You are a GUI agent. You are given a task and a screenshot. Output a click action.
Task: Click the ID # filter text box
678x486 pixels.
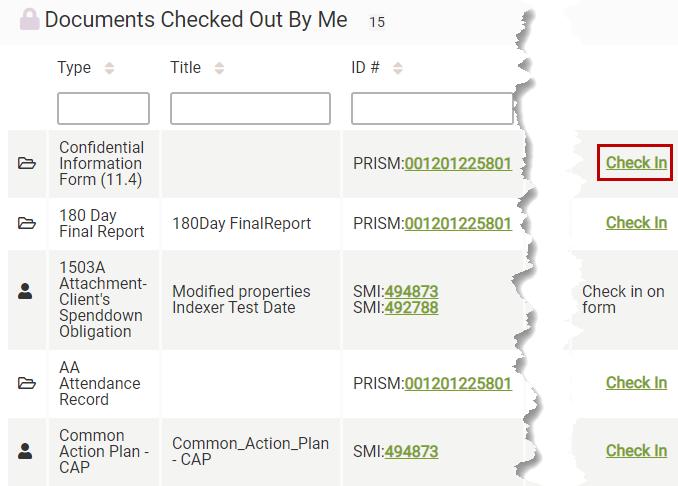click(x=432, y=108)
